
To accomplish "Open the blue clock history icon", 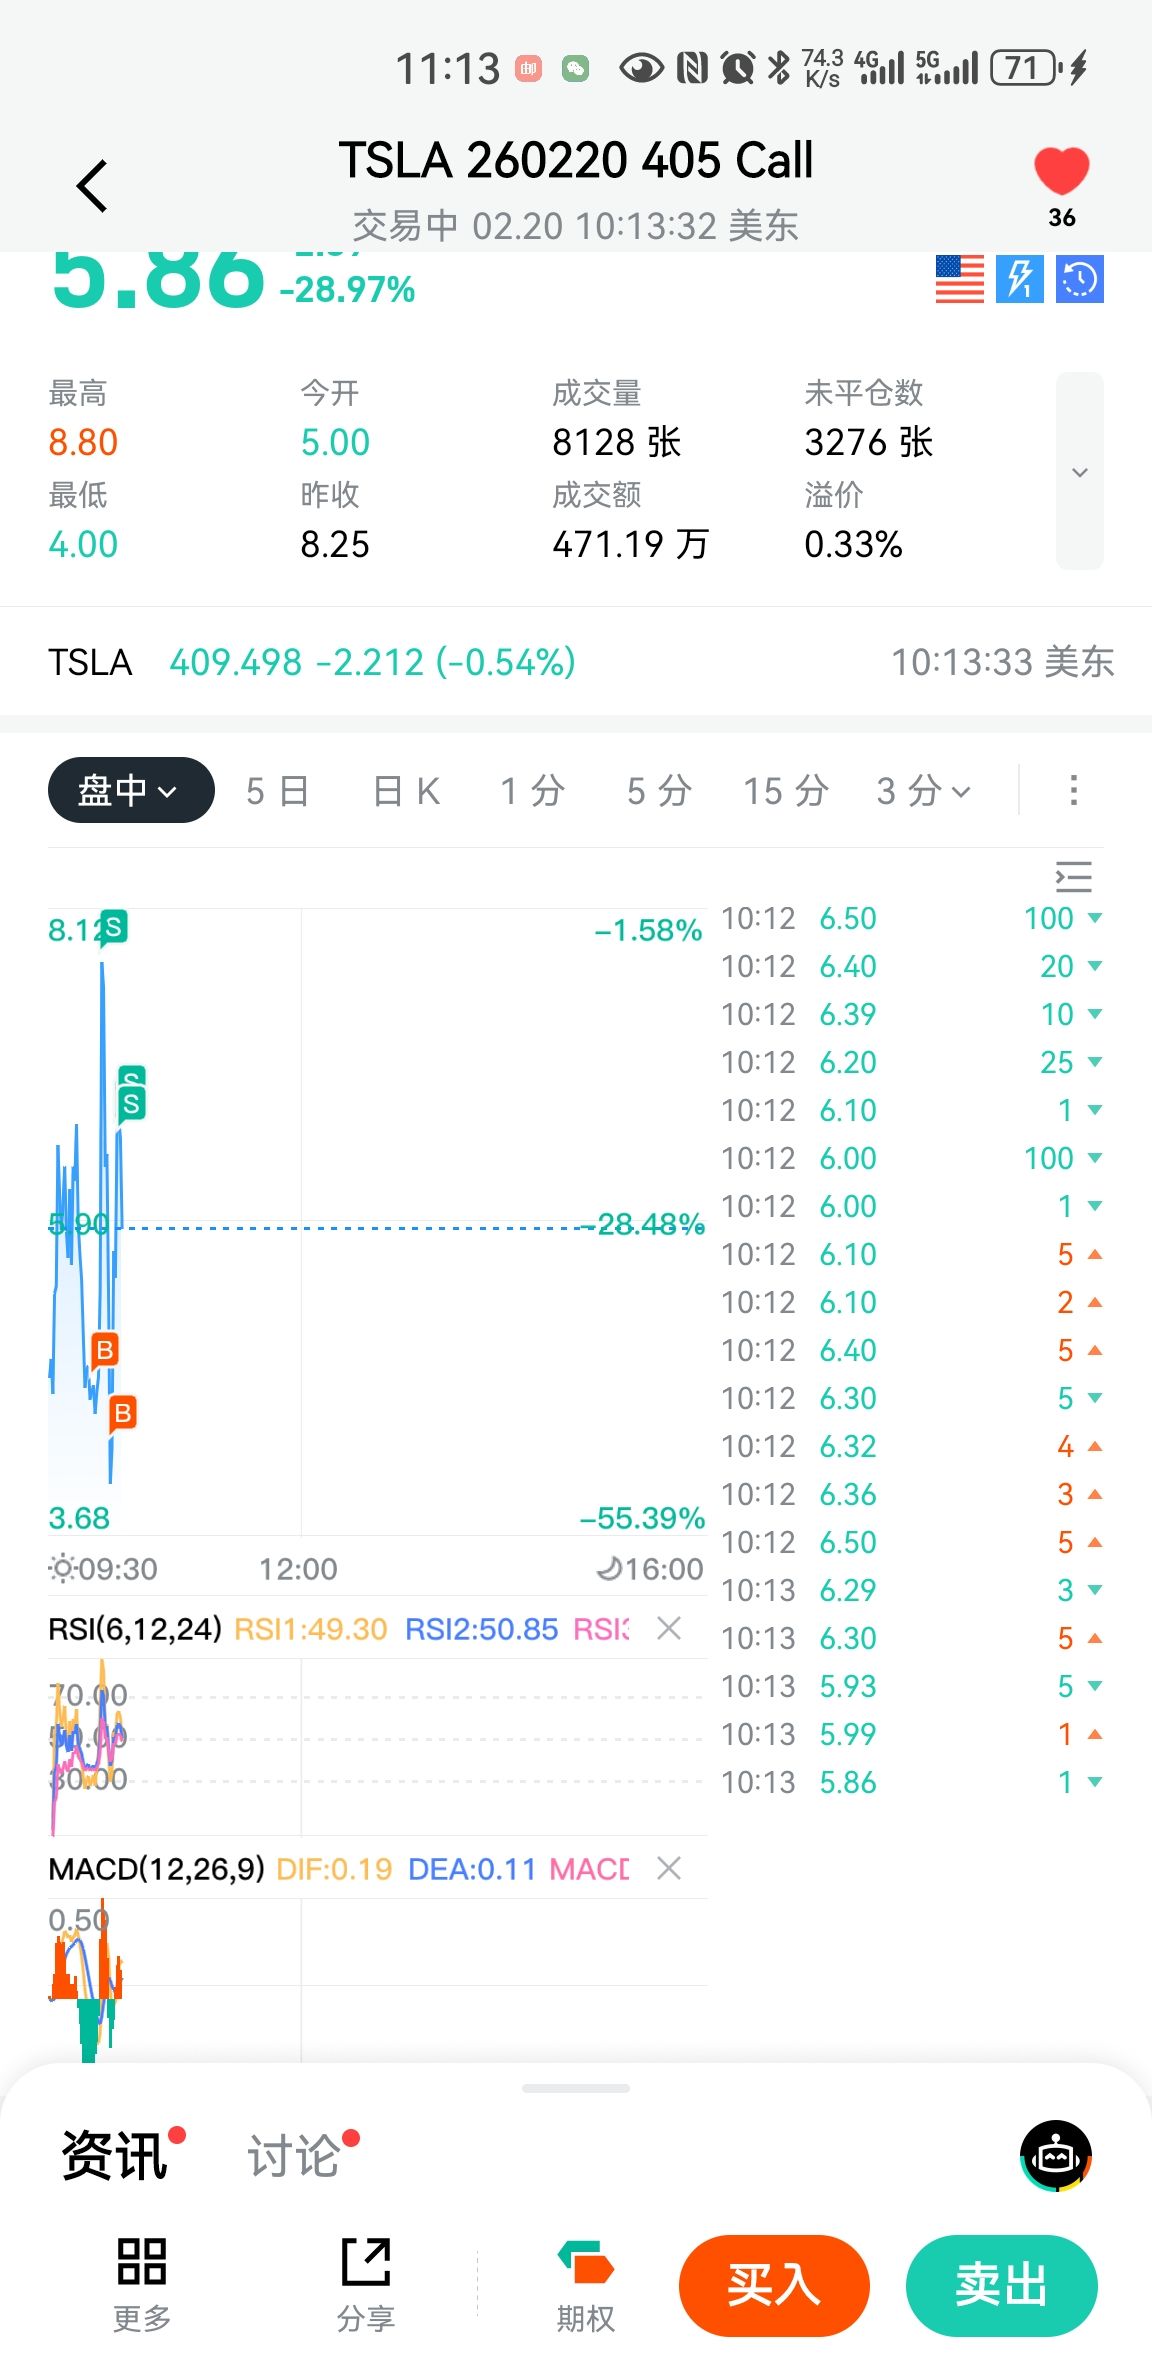I will coord(1079,279).
